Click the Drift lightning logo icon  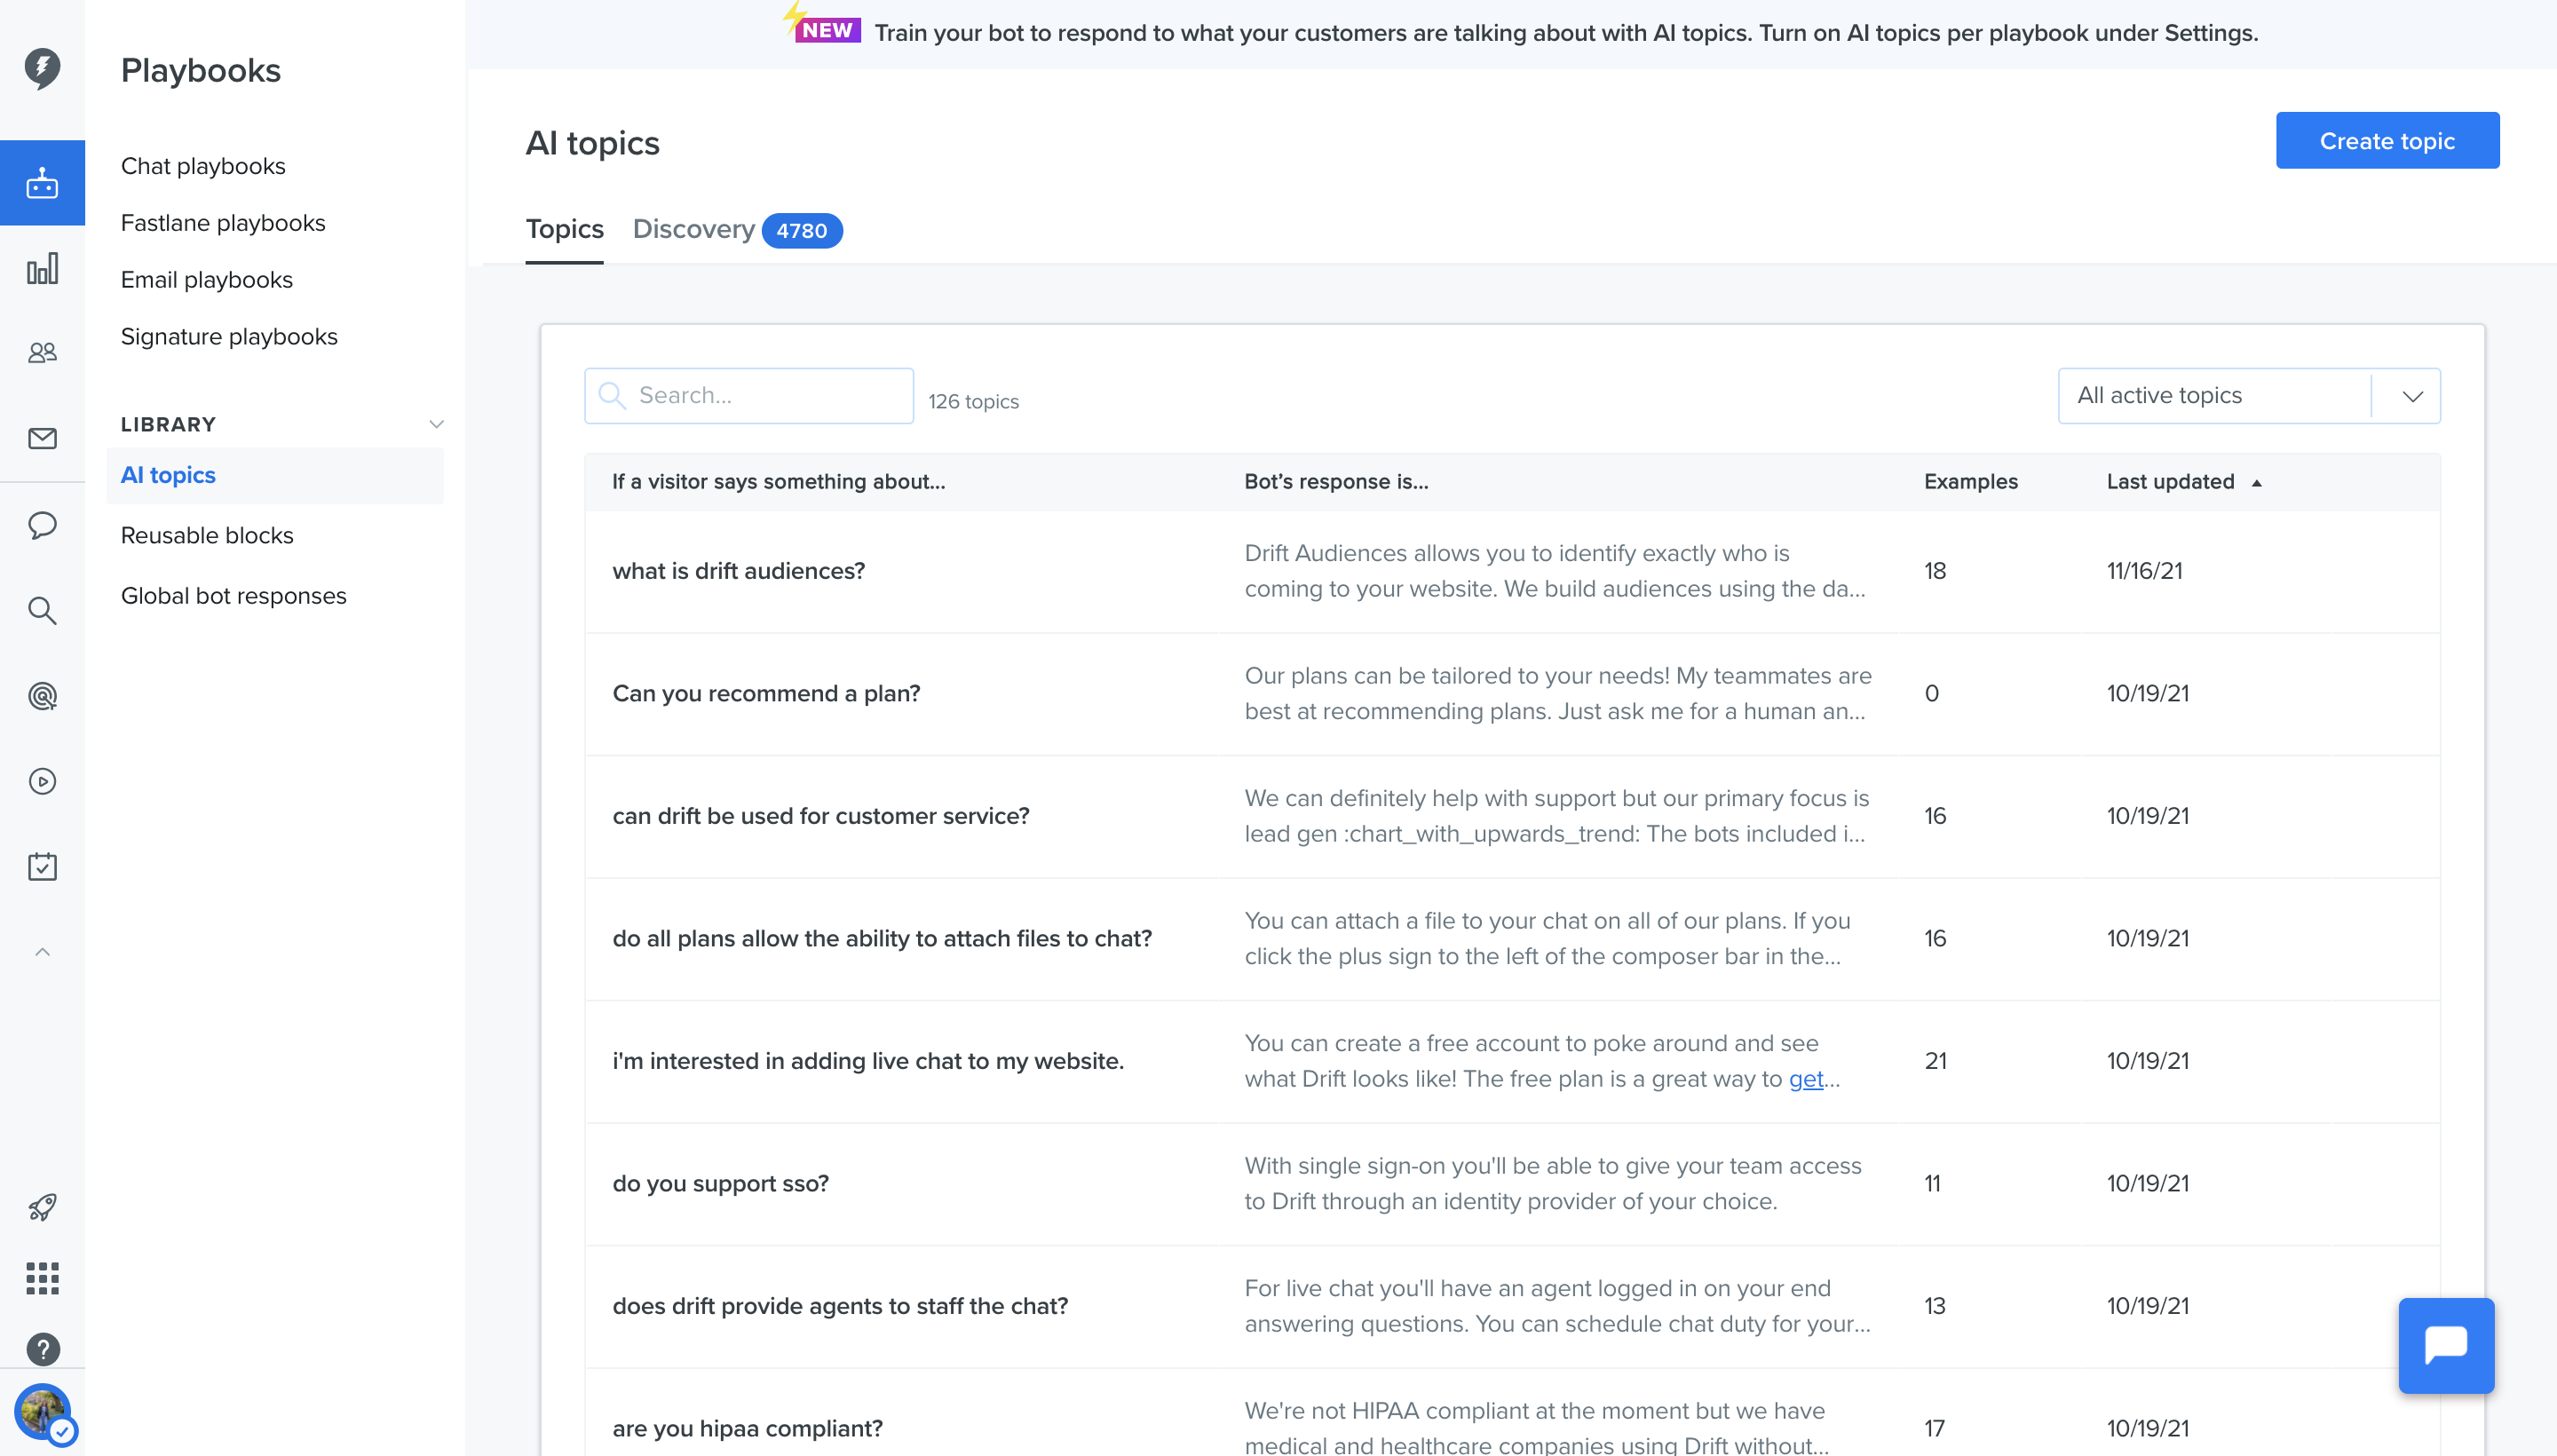(42, 68)
